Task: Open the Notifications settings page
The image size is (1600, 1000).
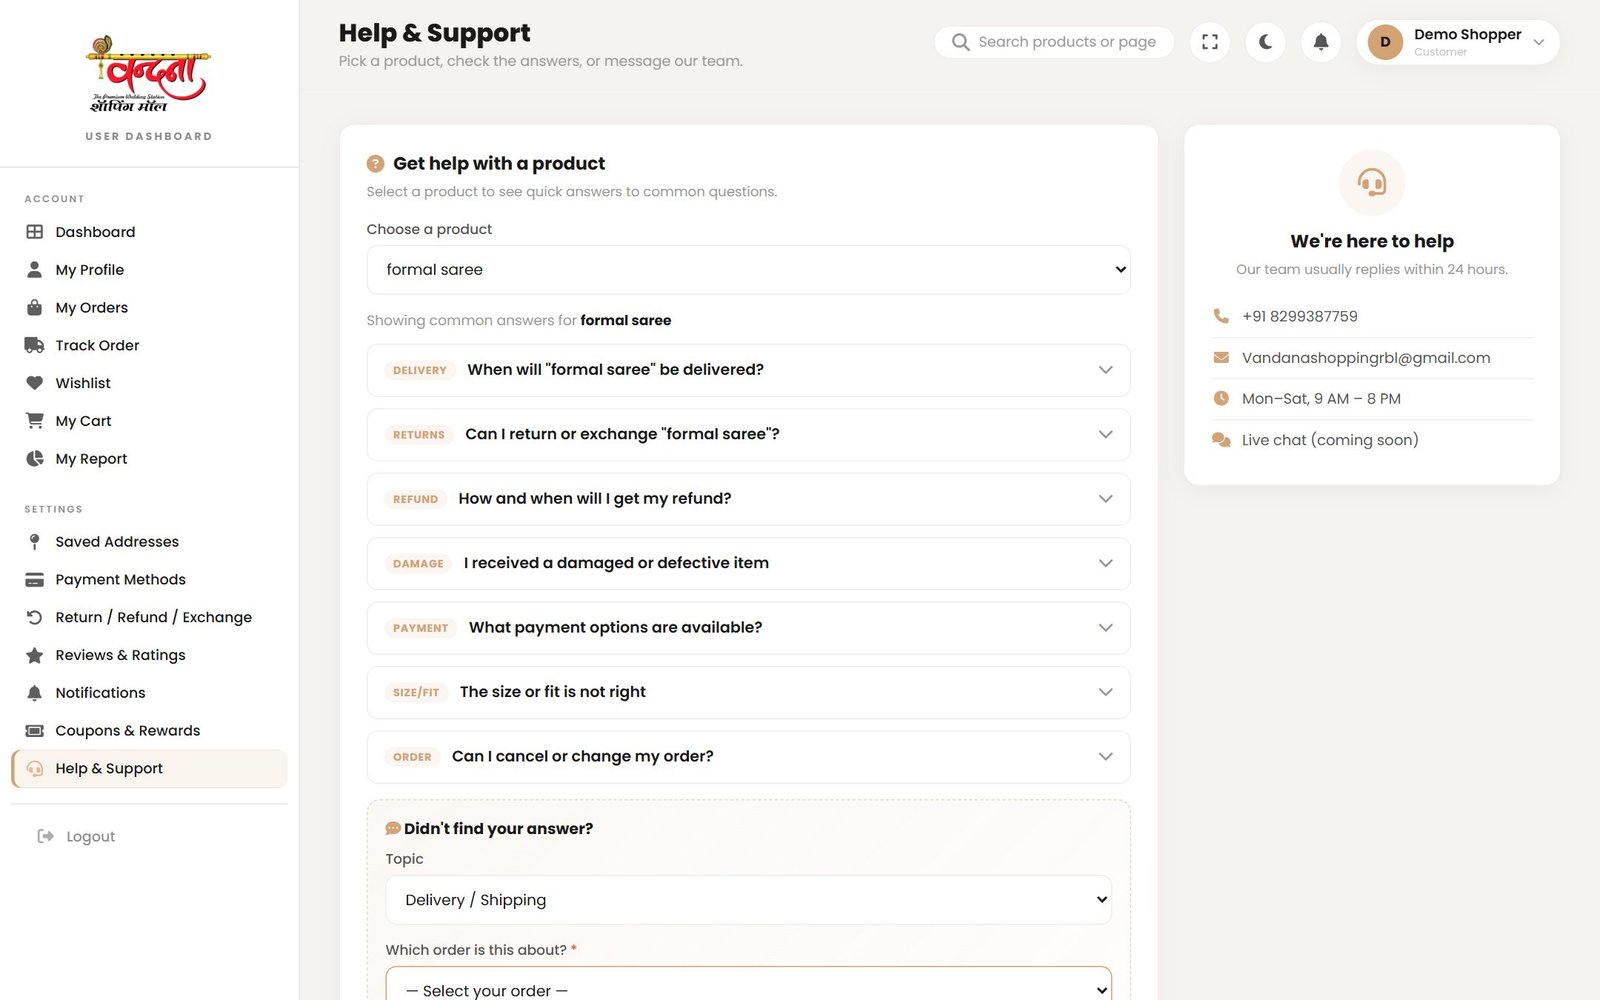Action: (149, 693)
